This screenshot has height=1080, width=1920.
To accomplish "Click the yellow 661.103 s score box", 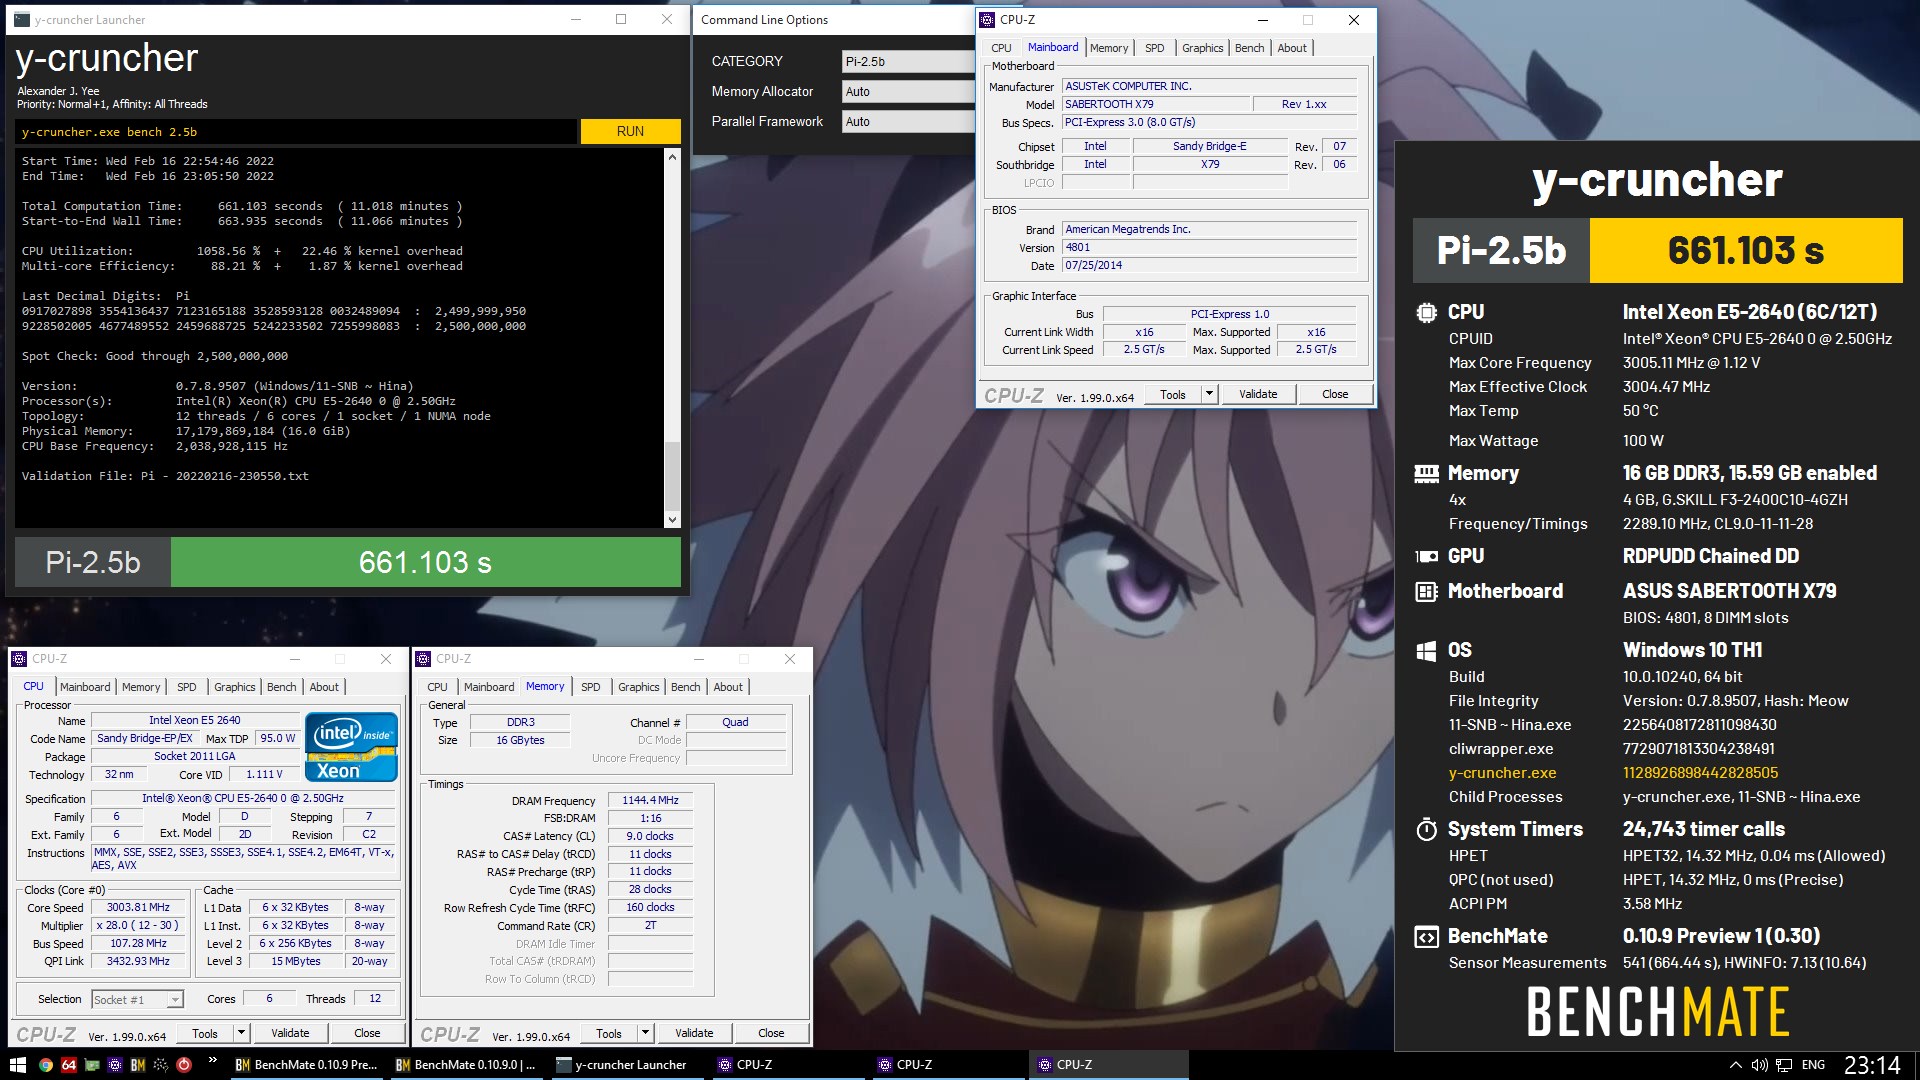I will [x=1746, y=250].
